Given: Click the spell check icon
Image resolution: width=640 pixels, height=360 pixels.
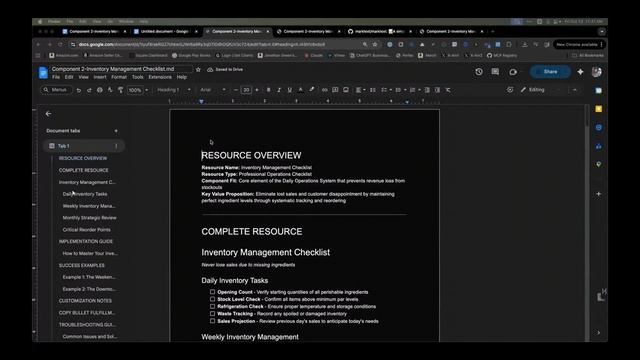Looking at the screenshot, I should point(110,90).
